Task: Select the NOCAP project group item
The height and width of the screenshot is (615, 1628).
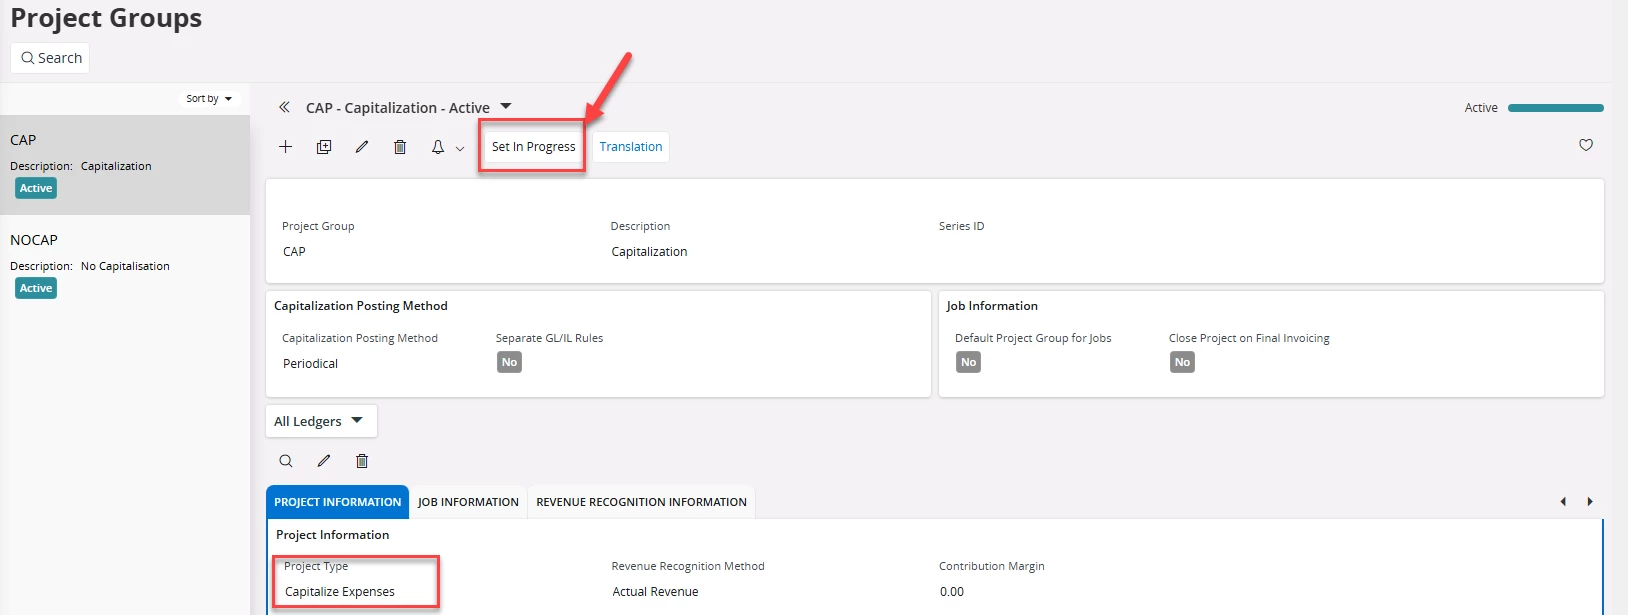Action: [x=125, y=265]
